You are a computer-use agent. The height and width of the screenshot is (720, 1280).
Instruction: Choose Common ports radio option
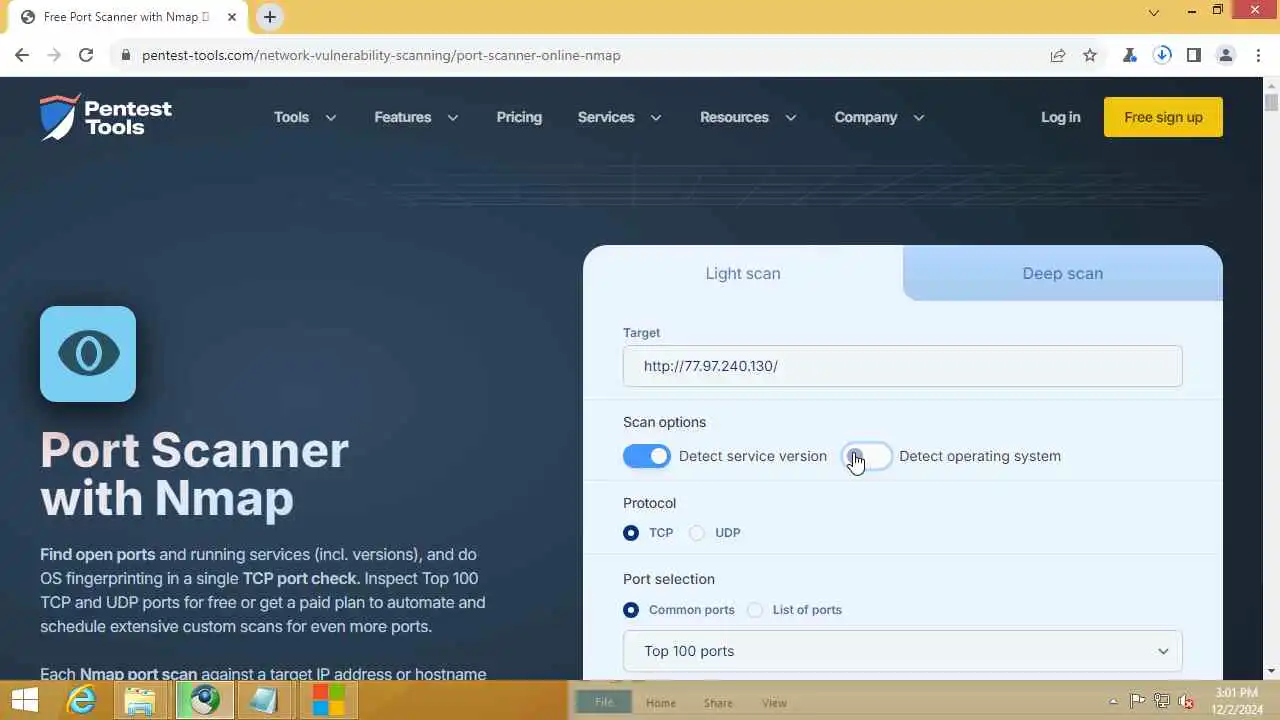(631, 610)
